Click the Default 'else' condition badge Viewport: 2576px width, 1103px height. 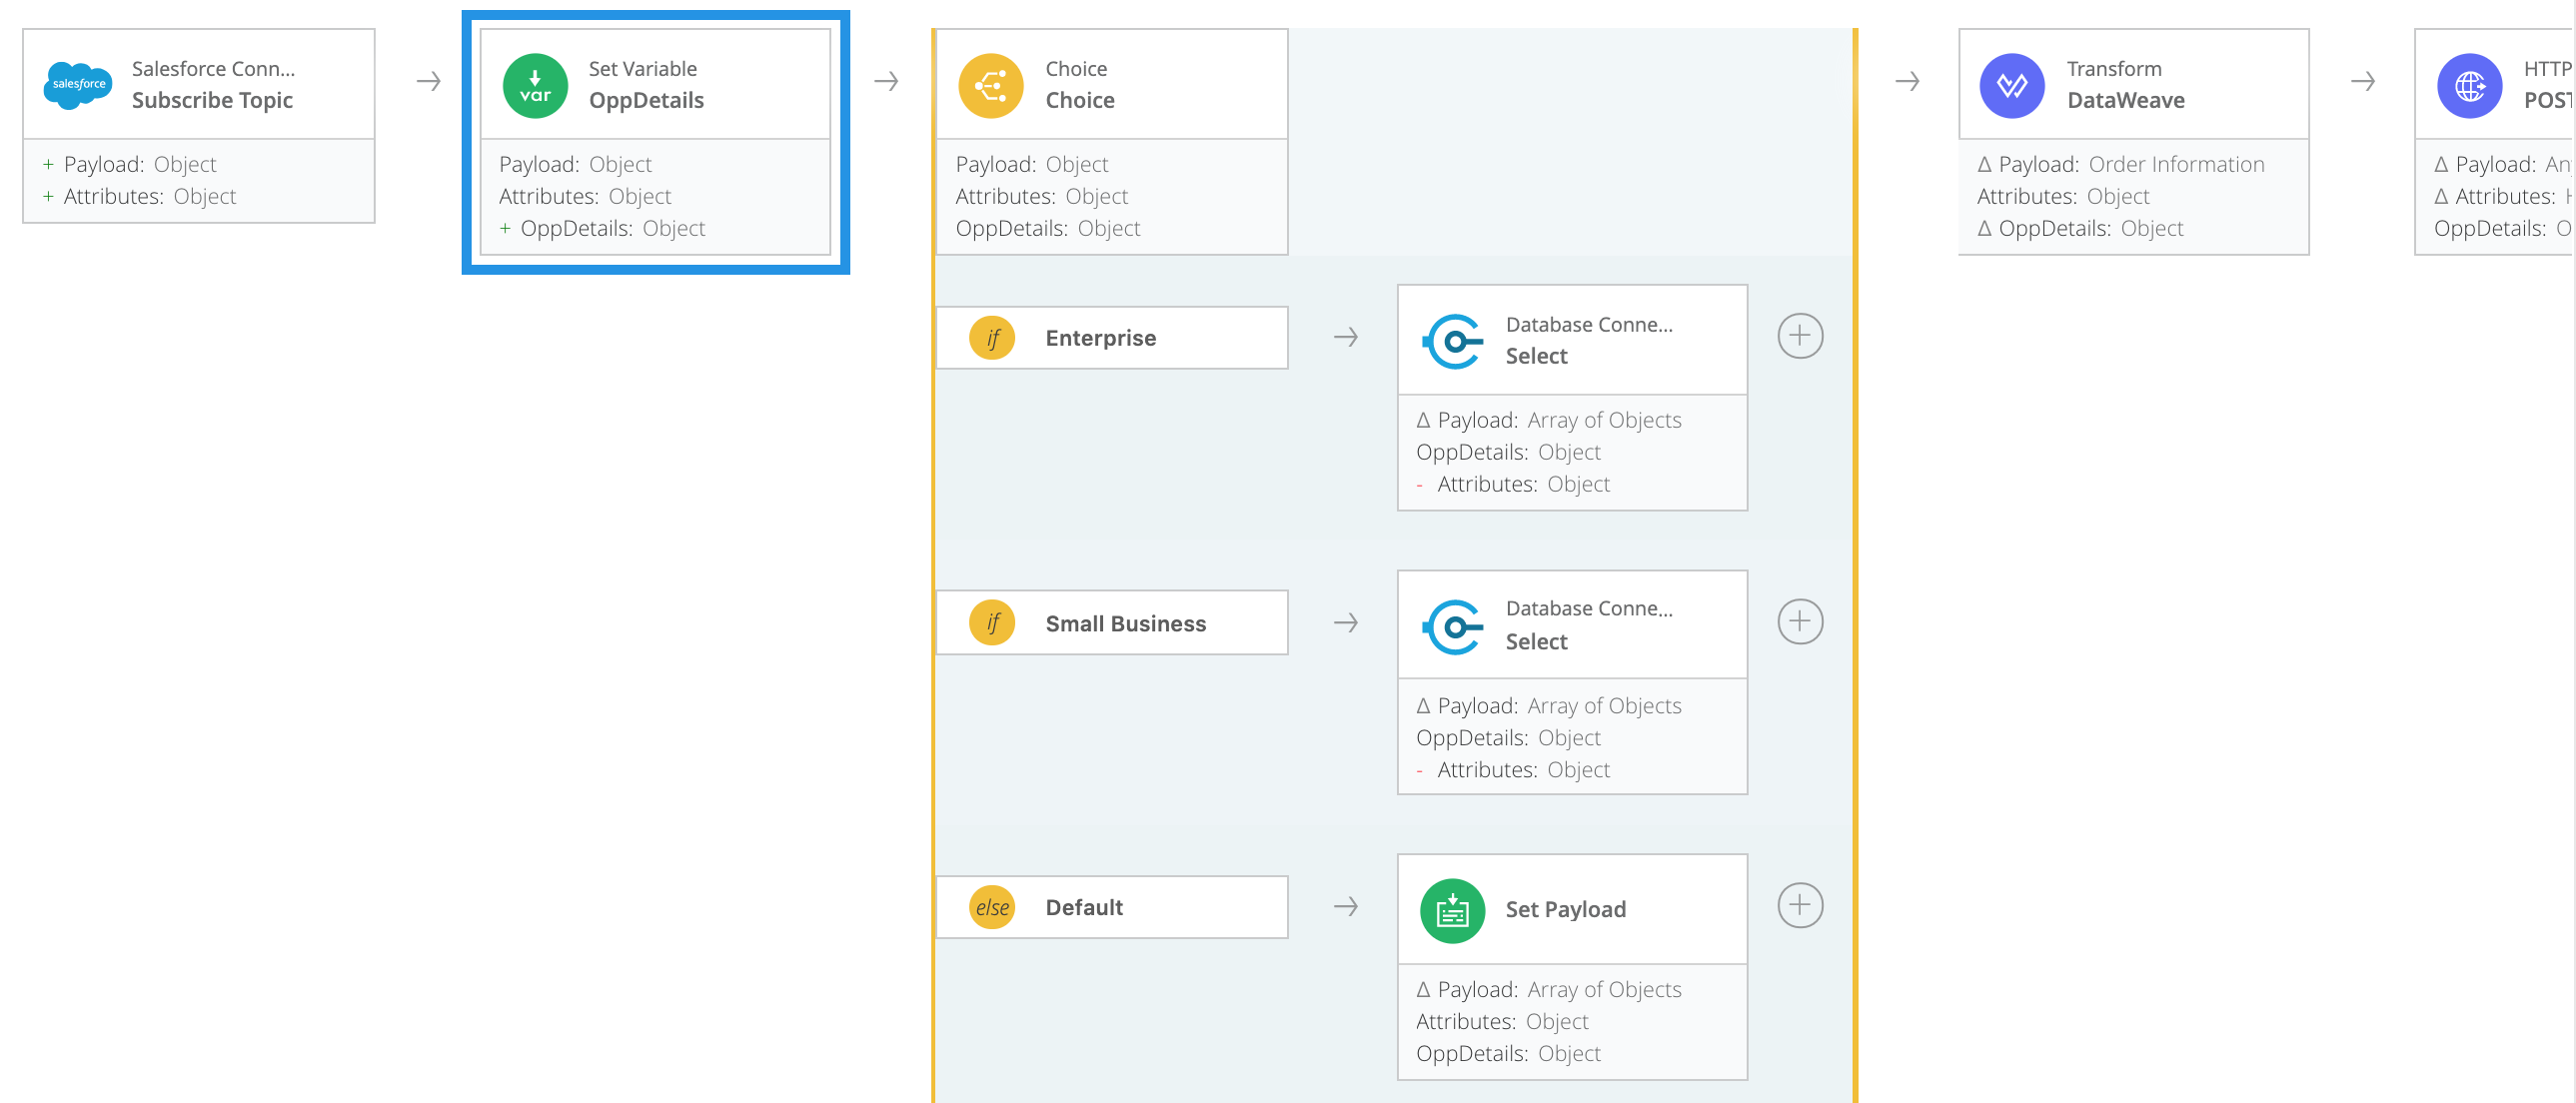pos(992,907)
